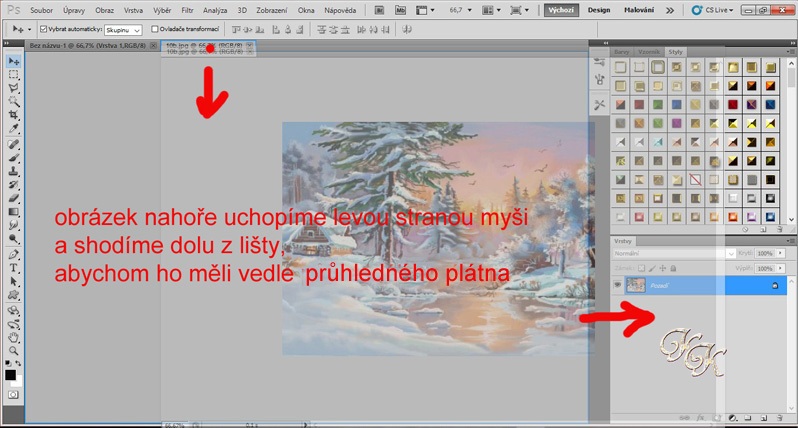Select the Eraser tool
Viewport: 798px width, 428px height.
click(13, 198)
